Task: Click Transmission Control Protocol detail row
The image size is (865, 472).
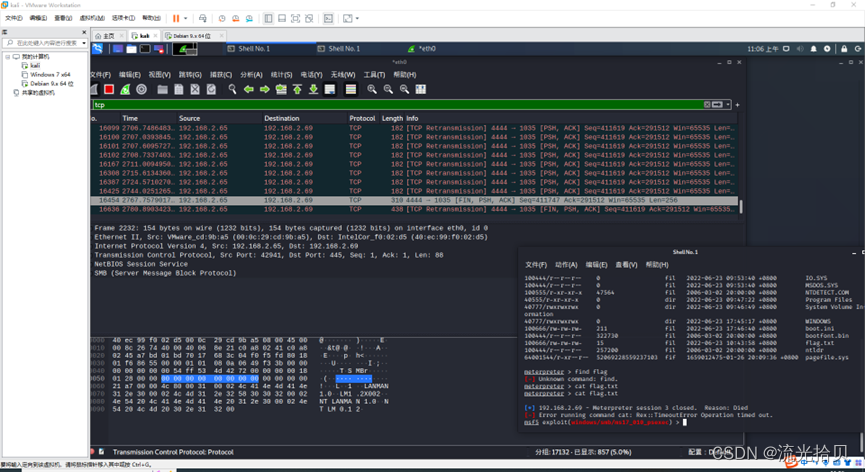Action: tap(269, 255)
